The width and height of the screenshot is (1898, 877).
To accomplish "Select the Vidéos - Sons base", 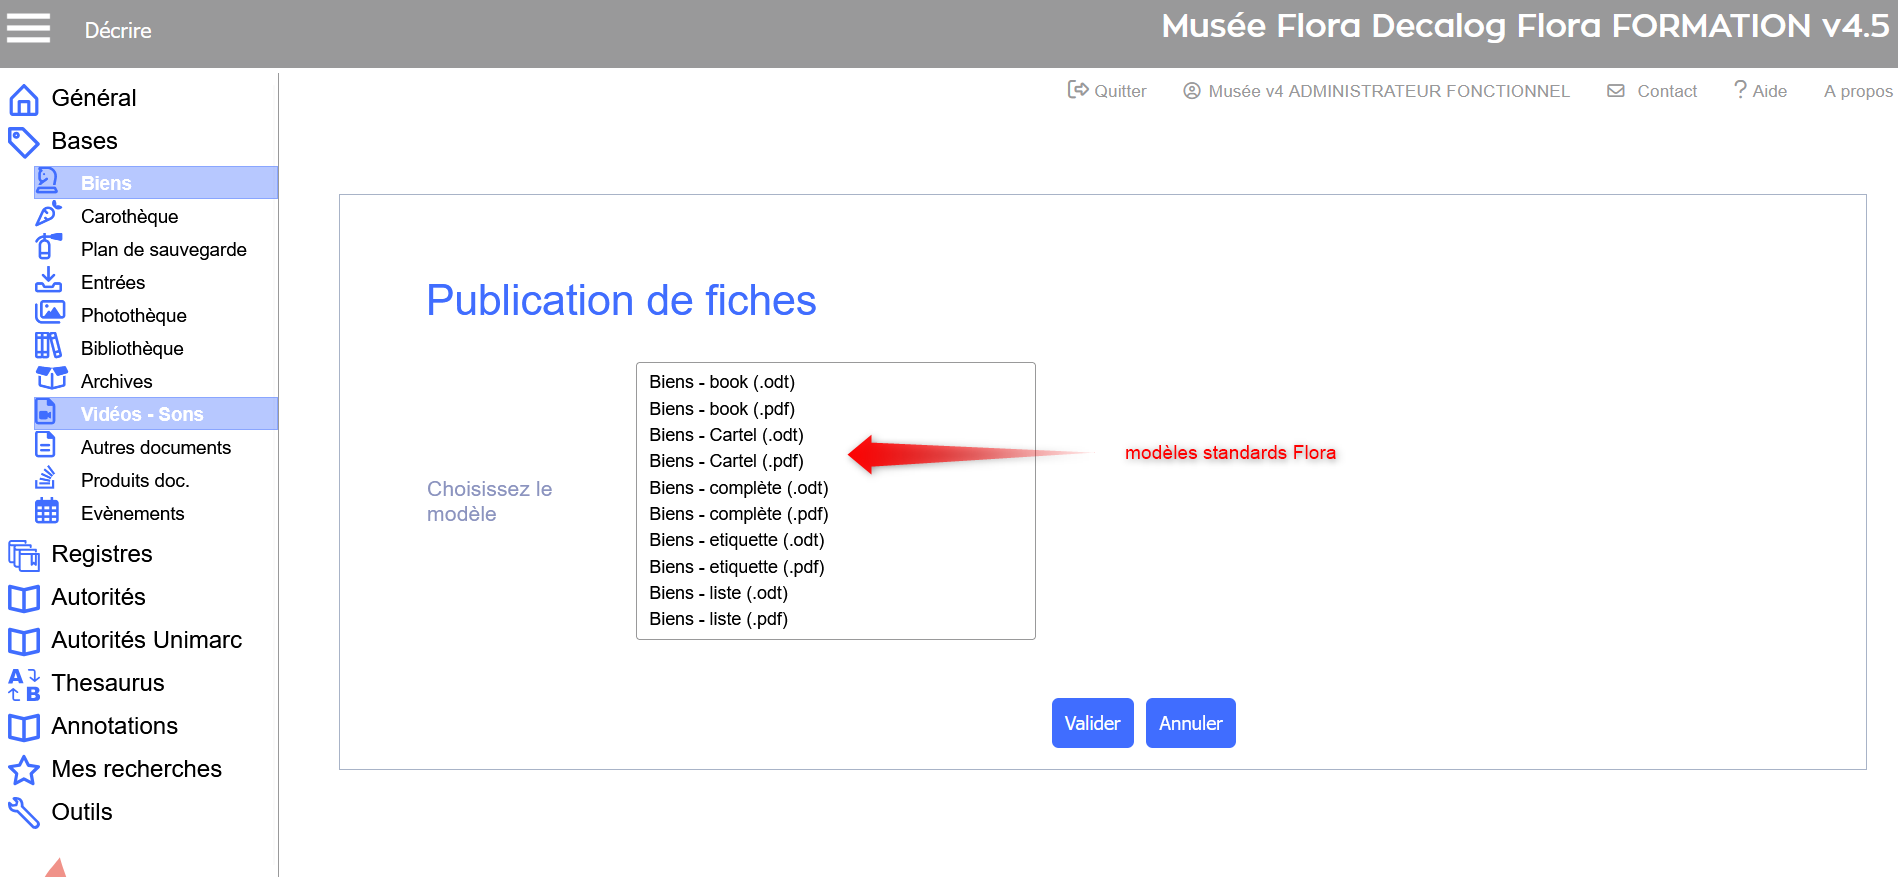I will pos(156,414).
